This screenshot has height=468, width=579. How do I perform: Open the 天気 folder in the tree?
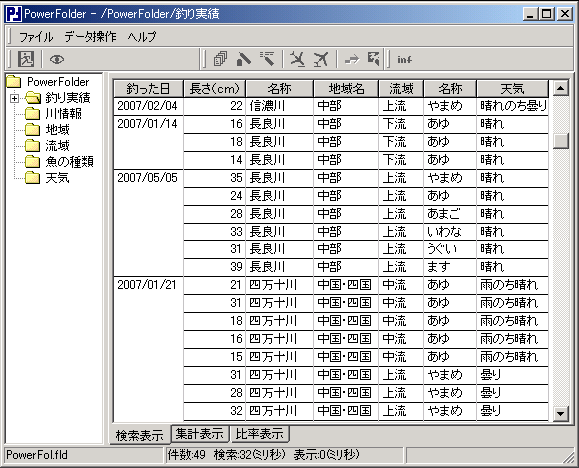coord(58,178)
